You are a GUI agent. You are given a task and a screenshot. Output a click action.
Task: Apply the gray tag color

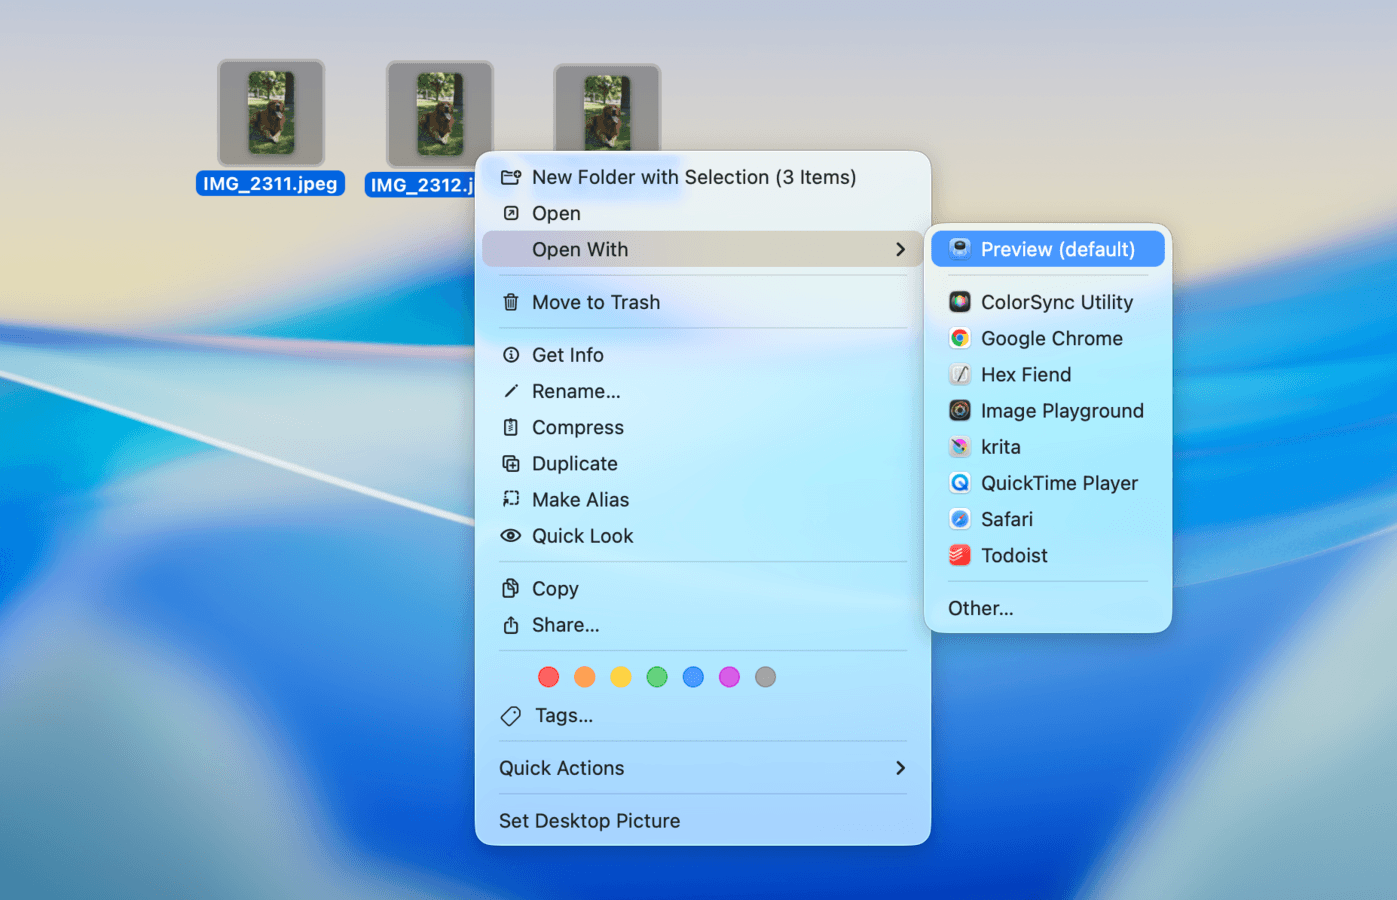(765, 677)
